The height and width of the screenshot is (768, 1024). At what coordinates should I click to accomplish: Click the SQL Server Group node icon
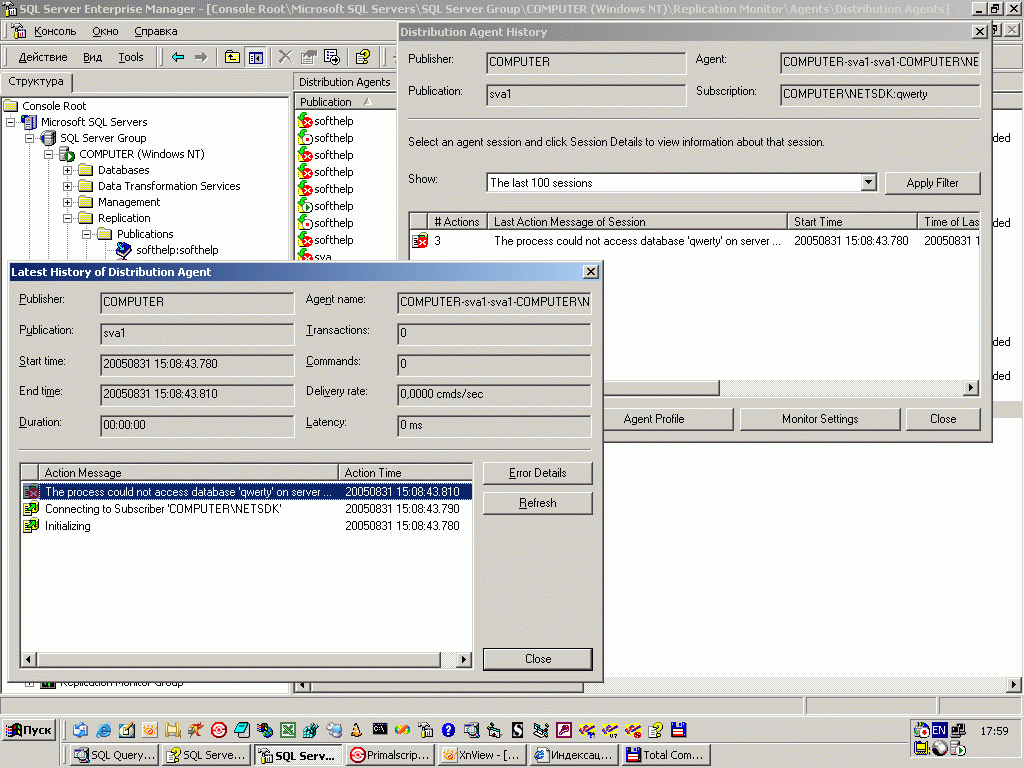tap(48, 138)
